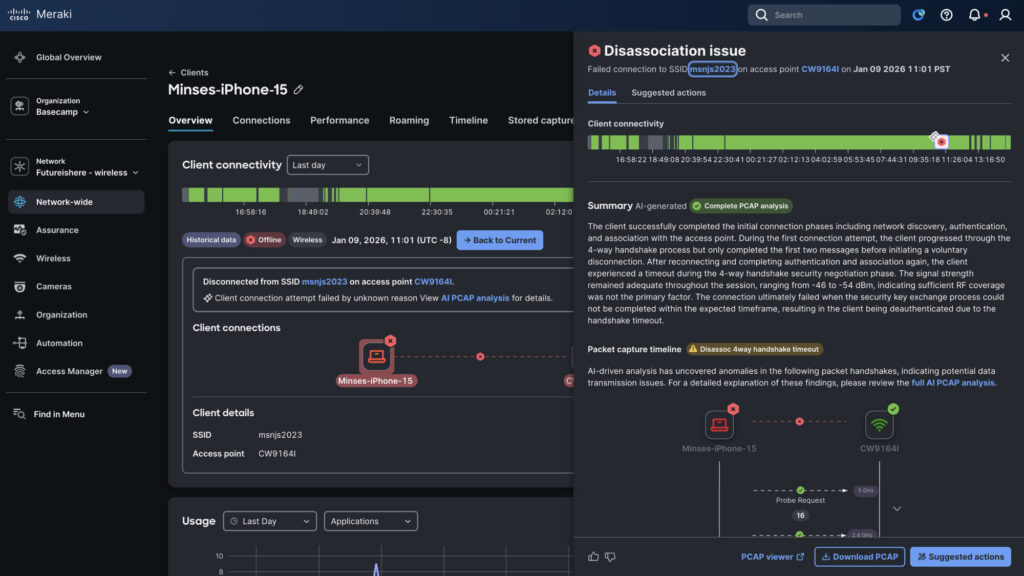The height and width of the screenshot is (576, 1024).
Task: Click the edit pencil icon beside Minses-iPhone-15
Action: [298, 90]
